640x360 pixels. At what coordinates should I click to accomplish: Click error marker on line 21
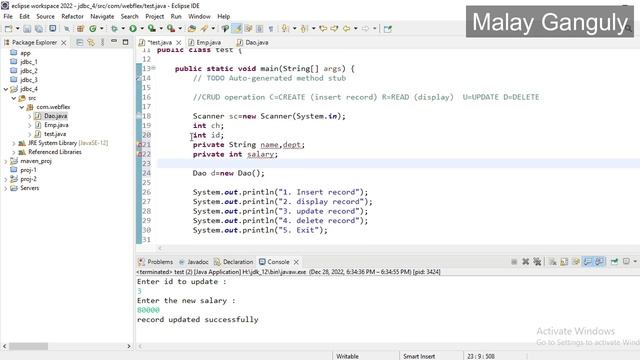coord(139,145)
